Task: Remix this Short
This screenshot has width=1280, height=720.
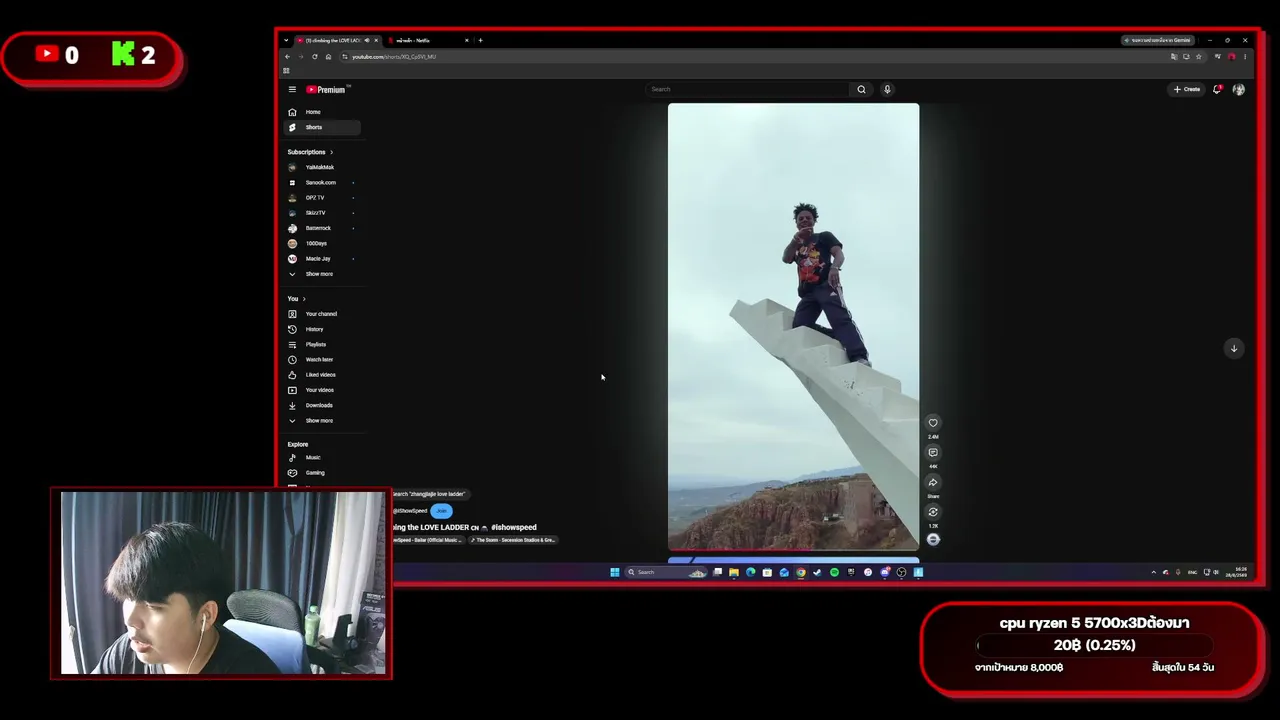Action: [933, 512]
